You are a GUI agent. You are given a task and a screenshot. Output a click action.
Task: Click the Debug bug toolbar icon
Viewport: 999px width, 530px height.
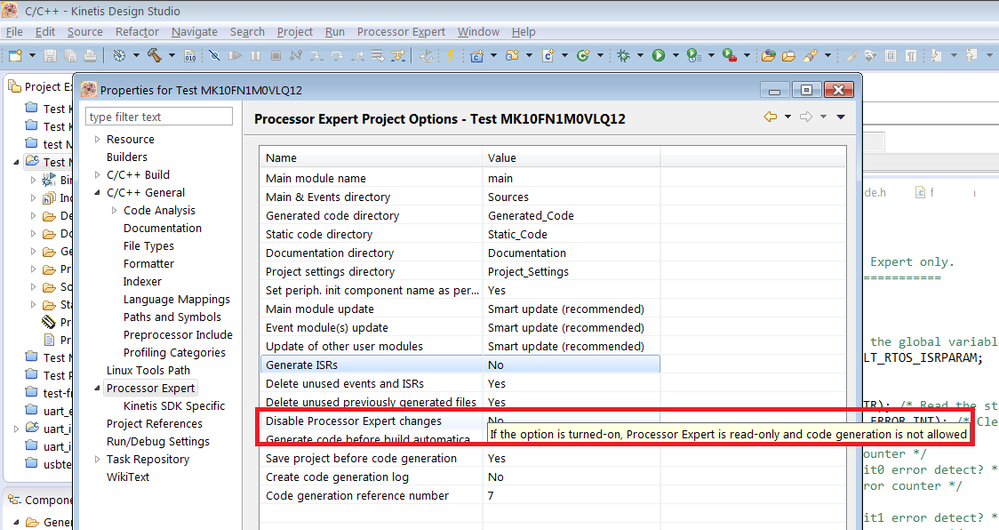coord(624,56)
